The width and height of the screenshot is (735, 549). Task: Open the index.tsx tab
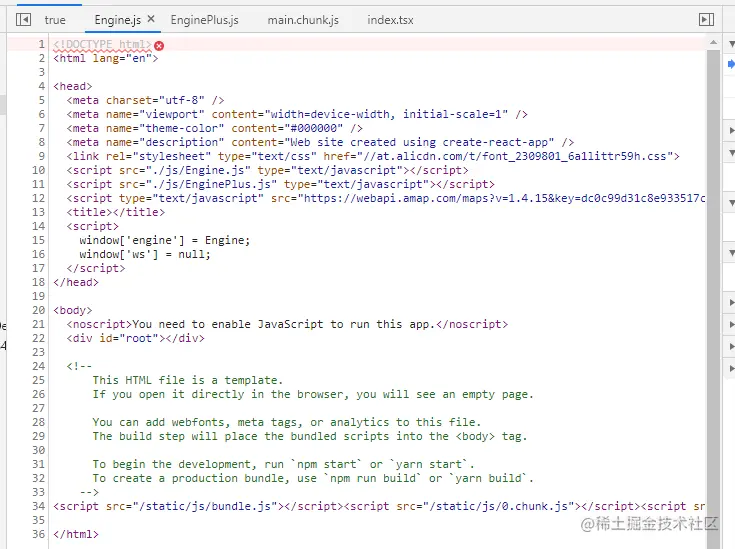(x=390, y=20)
